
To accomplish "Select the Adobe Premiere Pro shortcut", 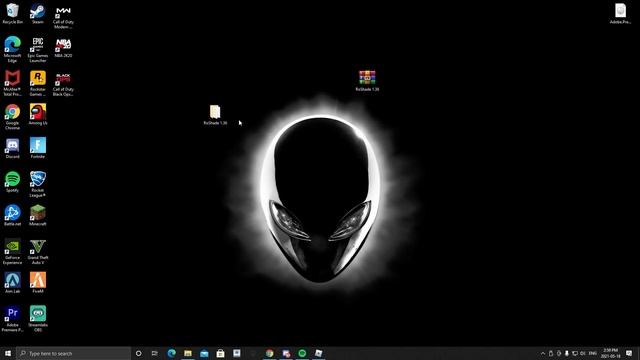I will pos(12,319).
